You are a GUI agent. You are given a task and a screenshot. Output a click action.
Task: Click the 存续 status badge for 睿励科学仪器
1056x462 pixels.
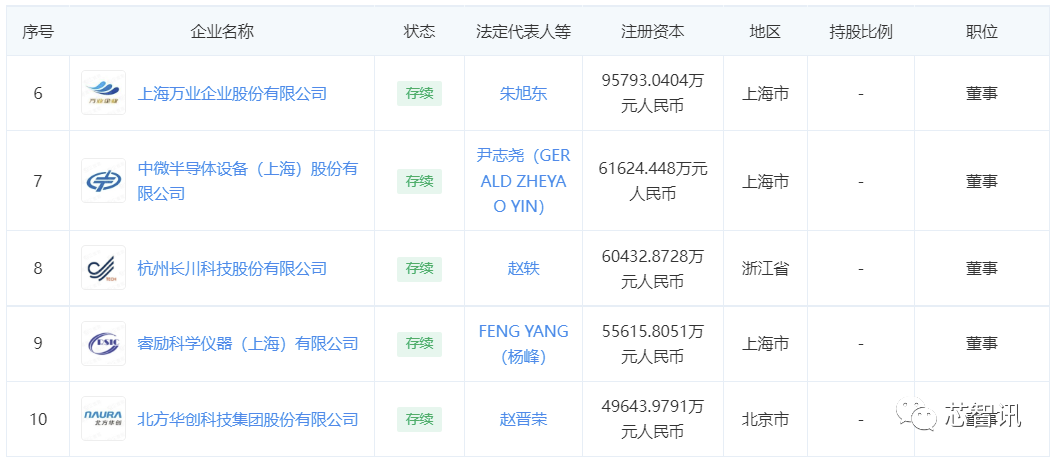[419, 343]
